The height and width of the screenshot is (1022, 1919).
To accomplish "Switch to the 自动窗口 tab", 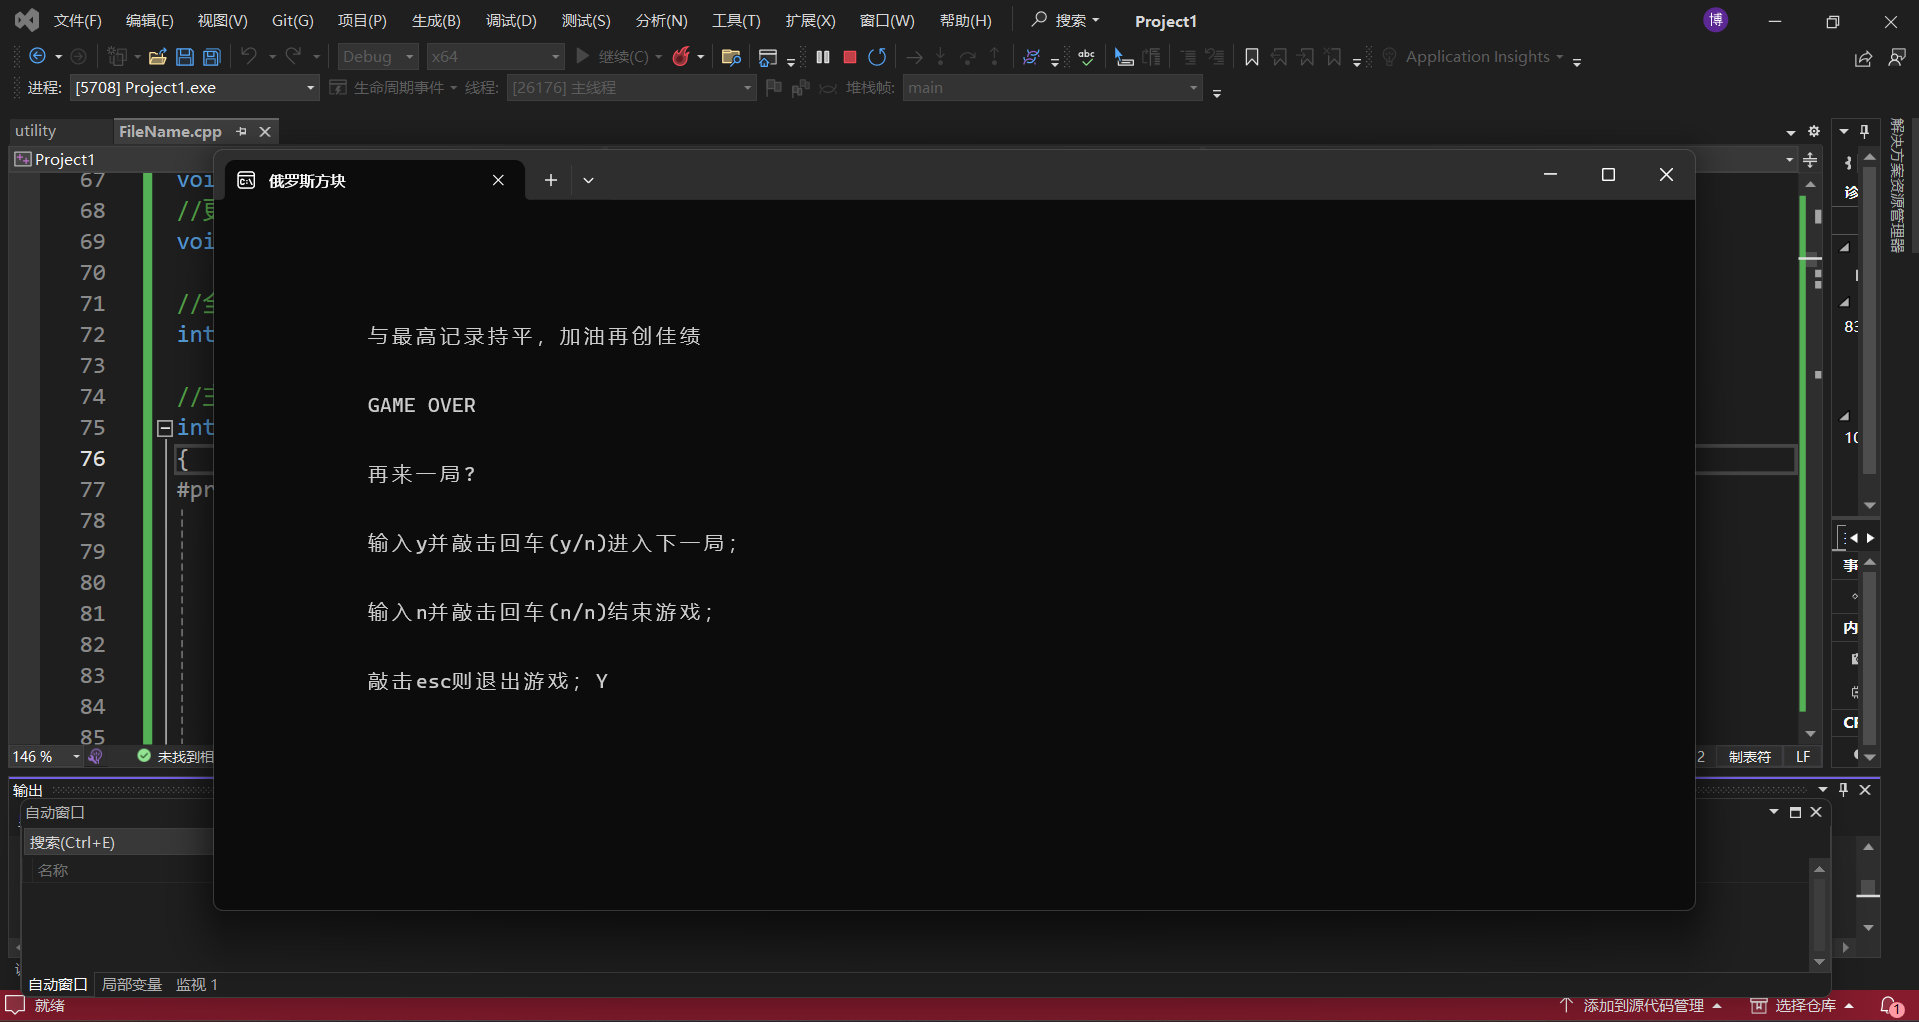I will coord(58,985).
